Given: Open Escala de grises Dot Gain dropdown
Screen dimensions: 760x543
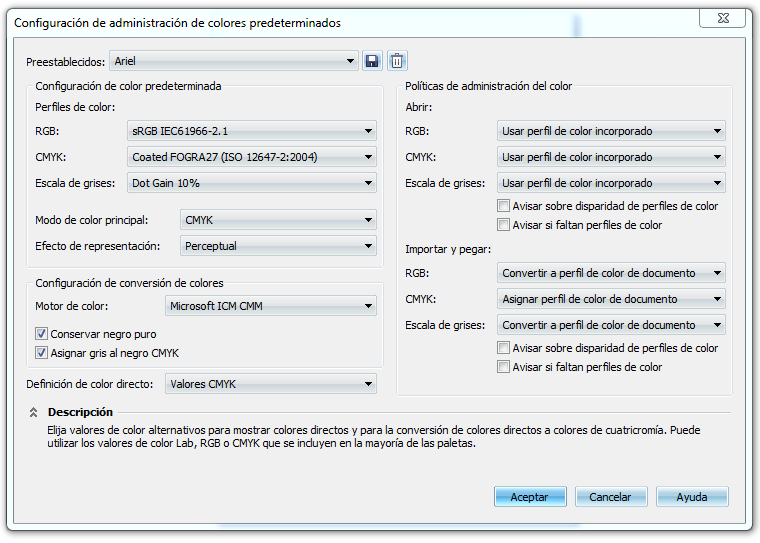Looking at the screenshot, I should pos(252,183).
